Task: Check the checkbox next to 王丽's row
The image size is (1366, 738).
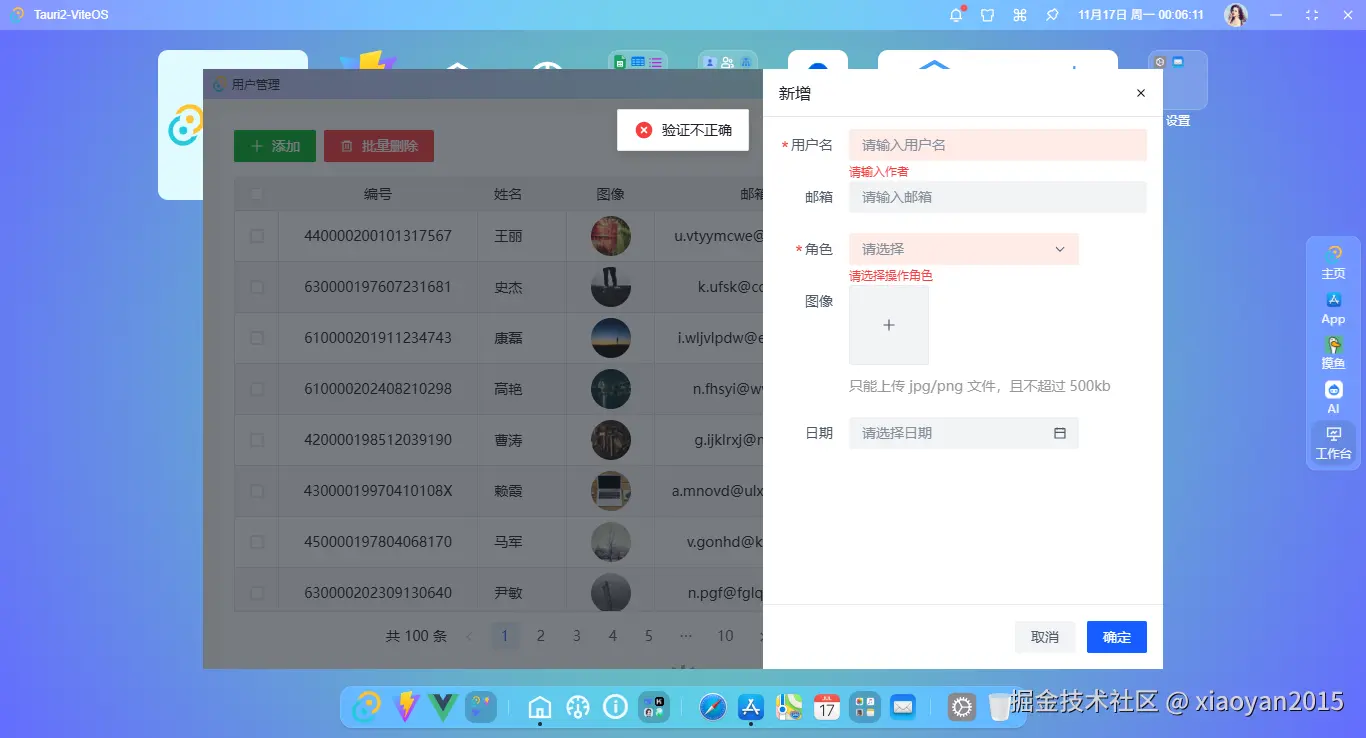Action: (255, 236)
